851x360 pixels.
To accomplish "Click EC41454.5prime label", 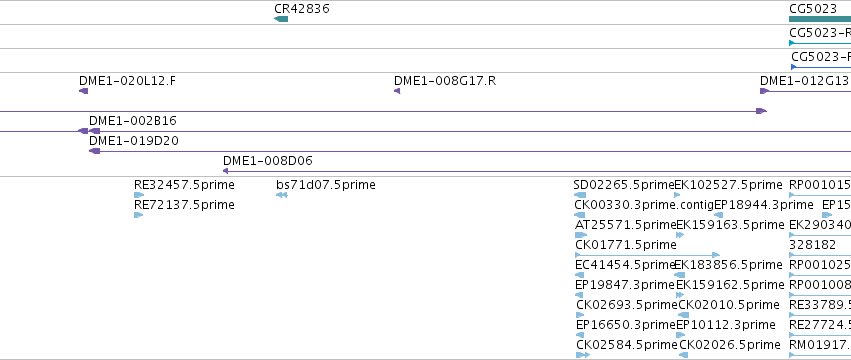I will tap(625, 265).
